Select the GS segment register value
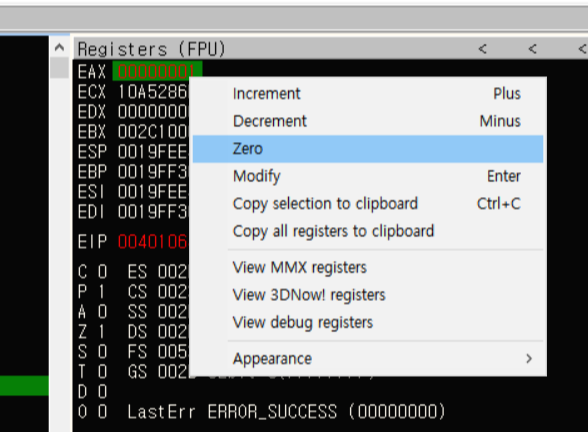This screenshot has width=588, height=432. [173, 372]
